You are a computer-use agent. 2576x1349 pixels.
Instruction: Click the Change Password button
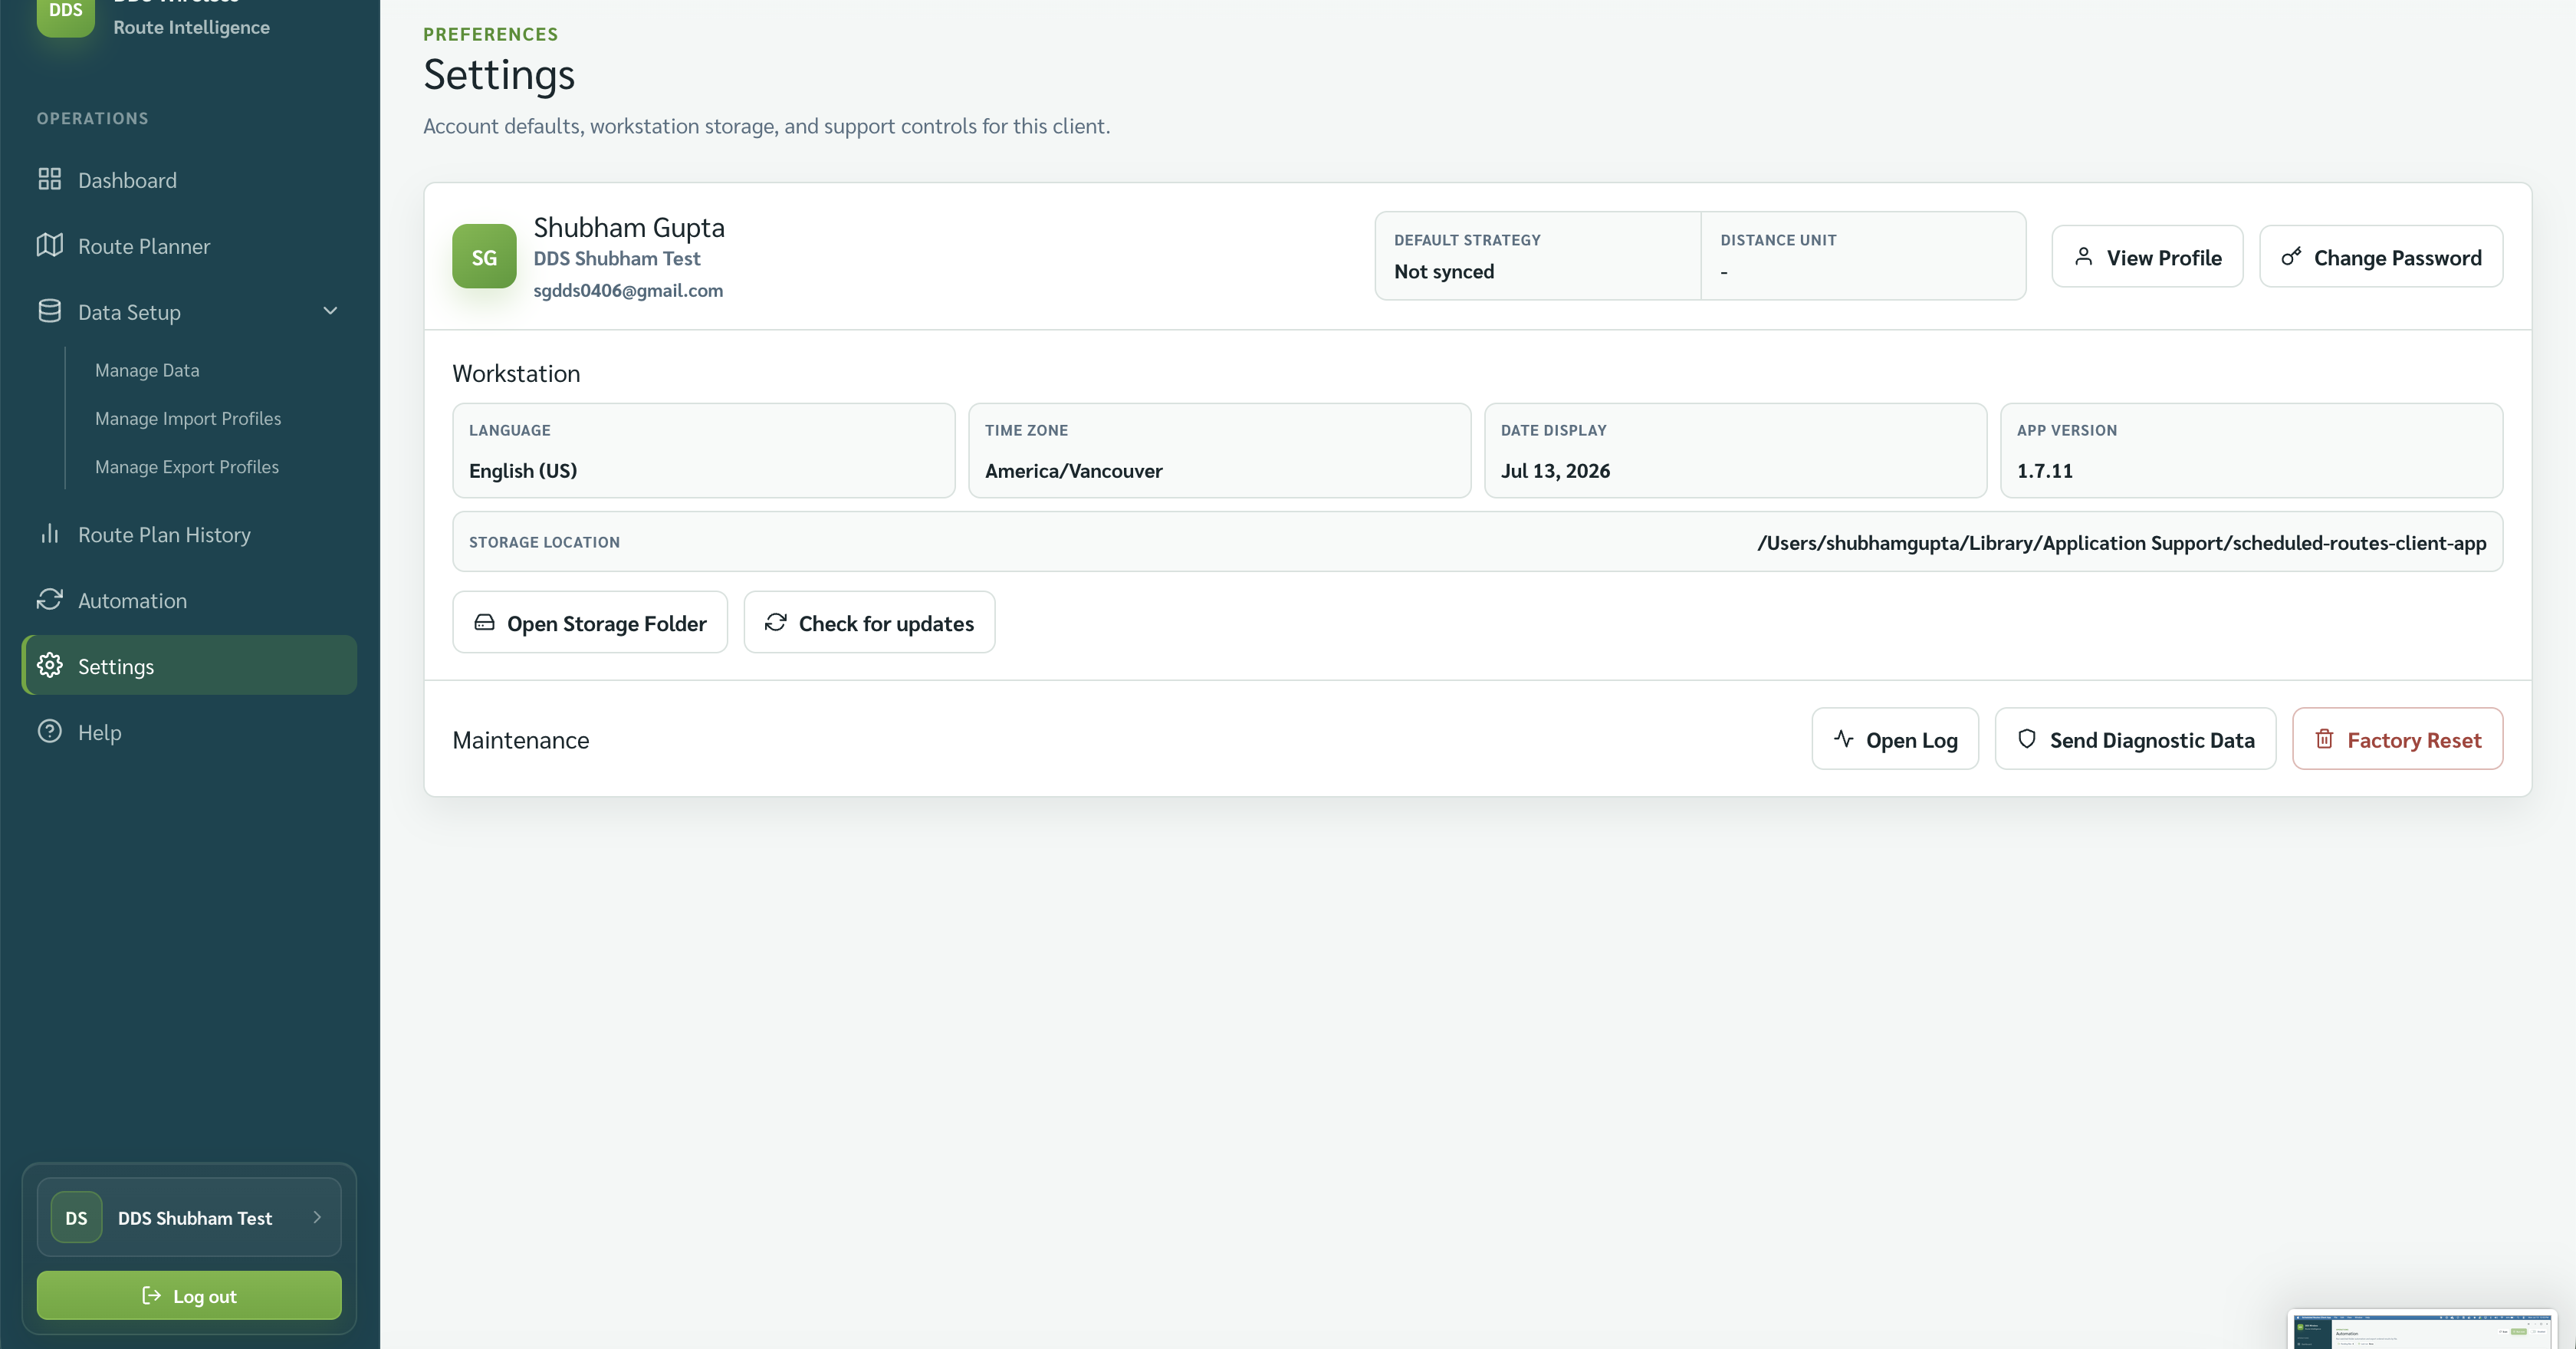[x=2381, y=256]
